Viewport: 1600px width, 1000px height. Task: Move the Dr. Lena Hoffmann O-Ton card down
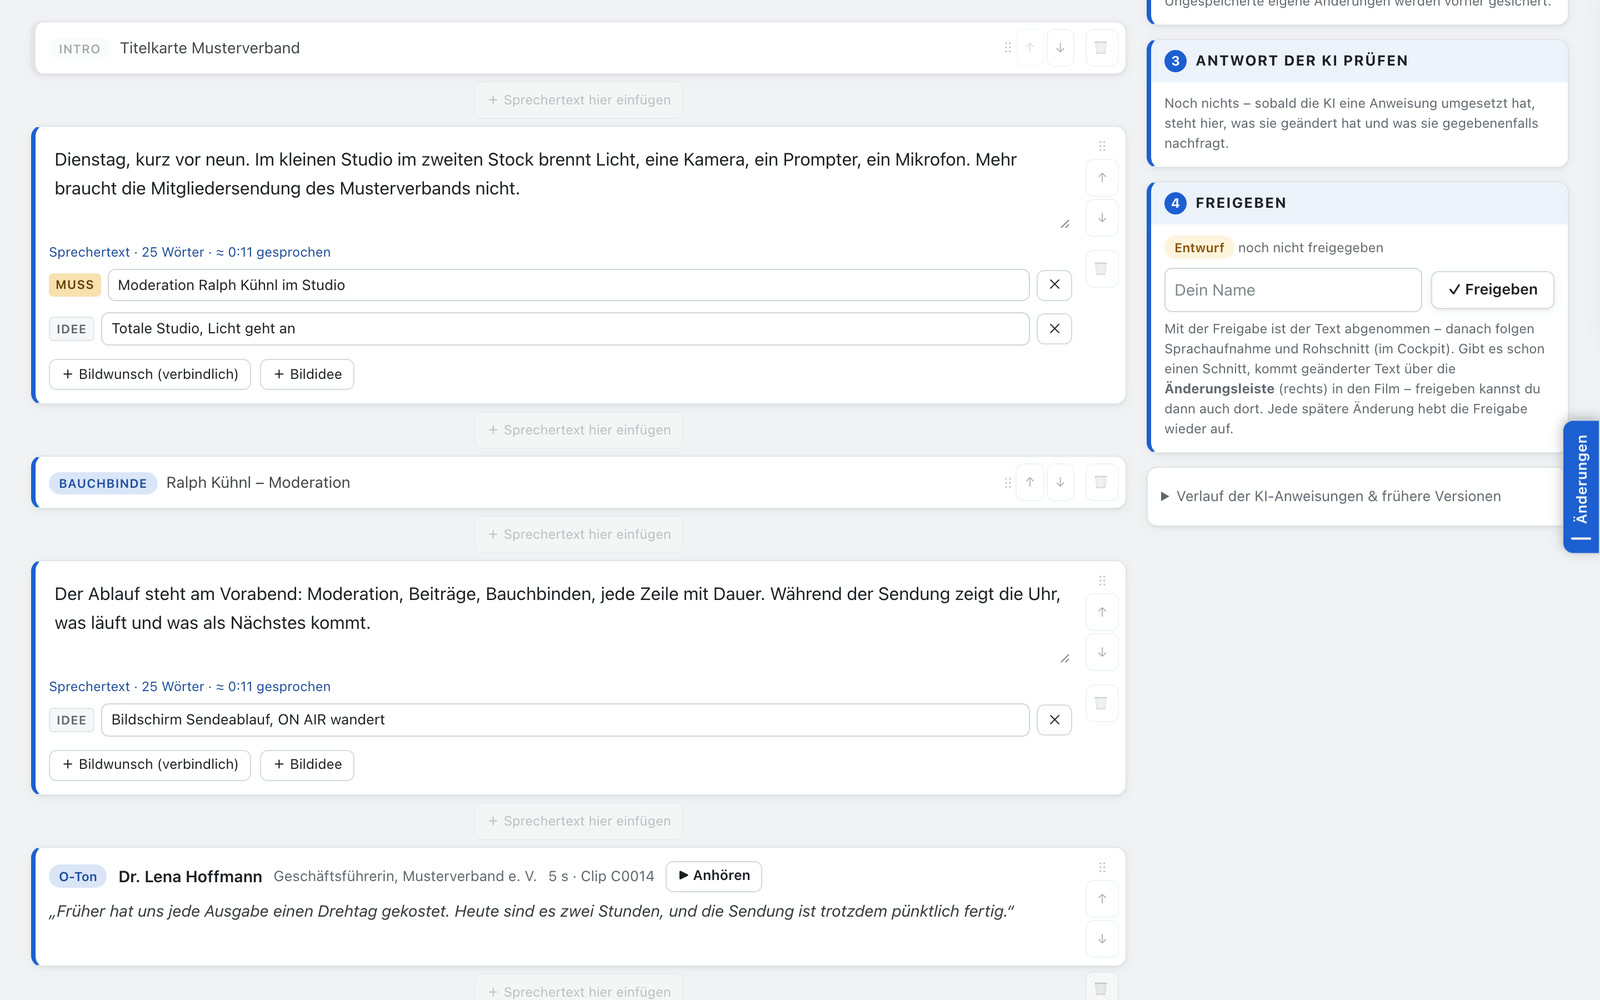(1102, 939)
